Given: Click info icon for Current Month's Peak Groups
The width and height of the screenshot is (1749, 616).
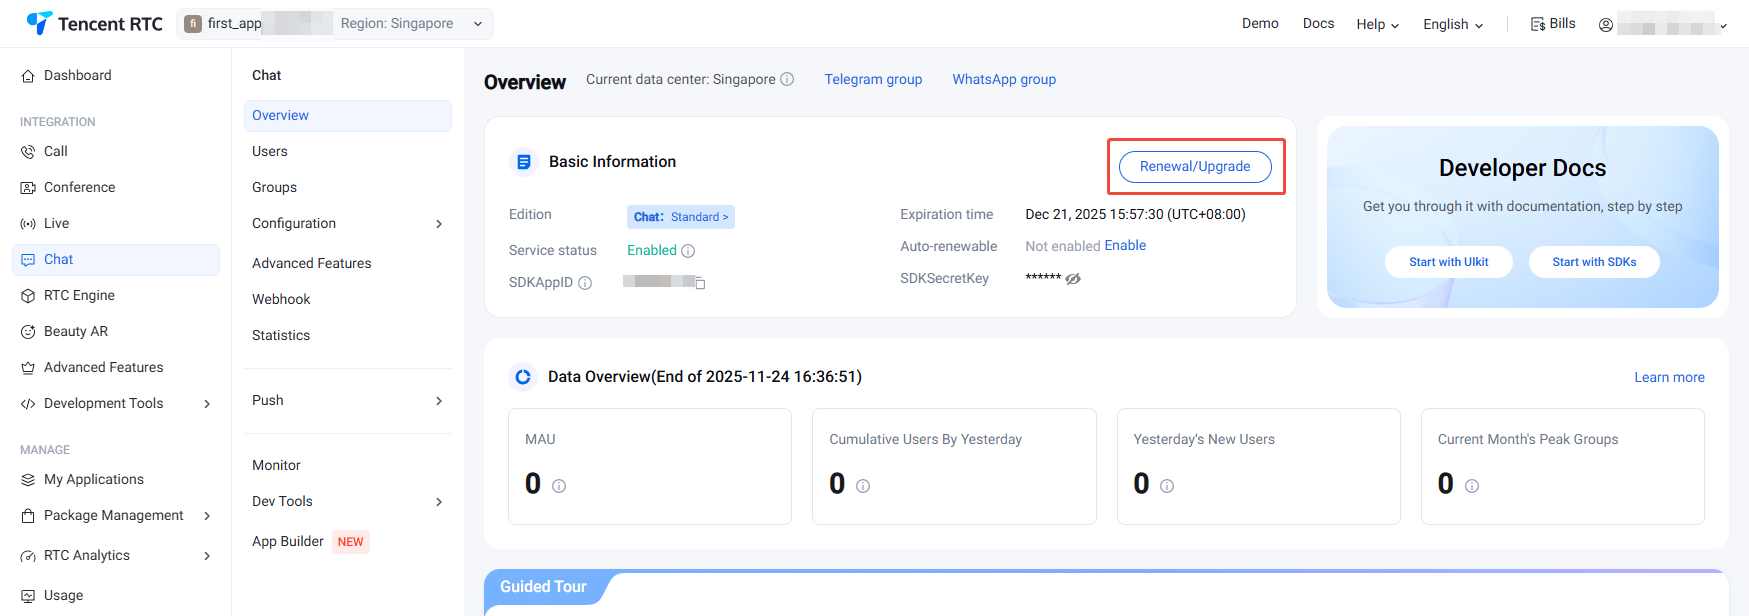Looking at the screenshot, I should point(1472,486).
